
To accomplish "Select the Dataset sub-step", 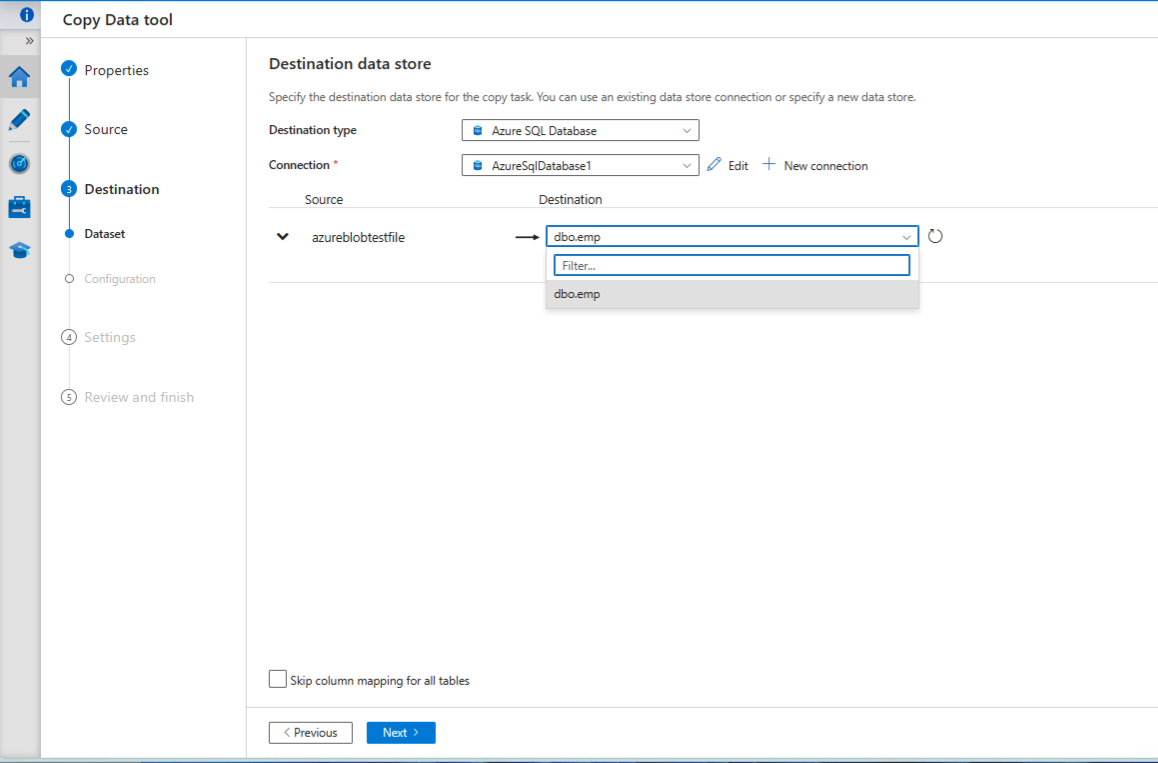I will pos(104,234).
